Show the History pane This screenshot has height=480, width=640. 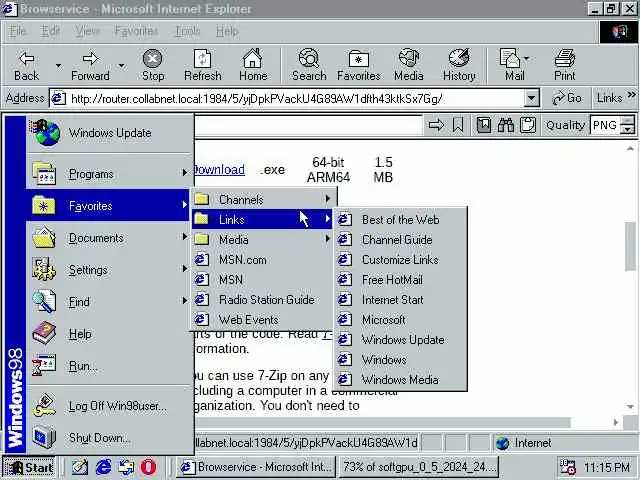pos(459,65)
